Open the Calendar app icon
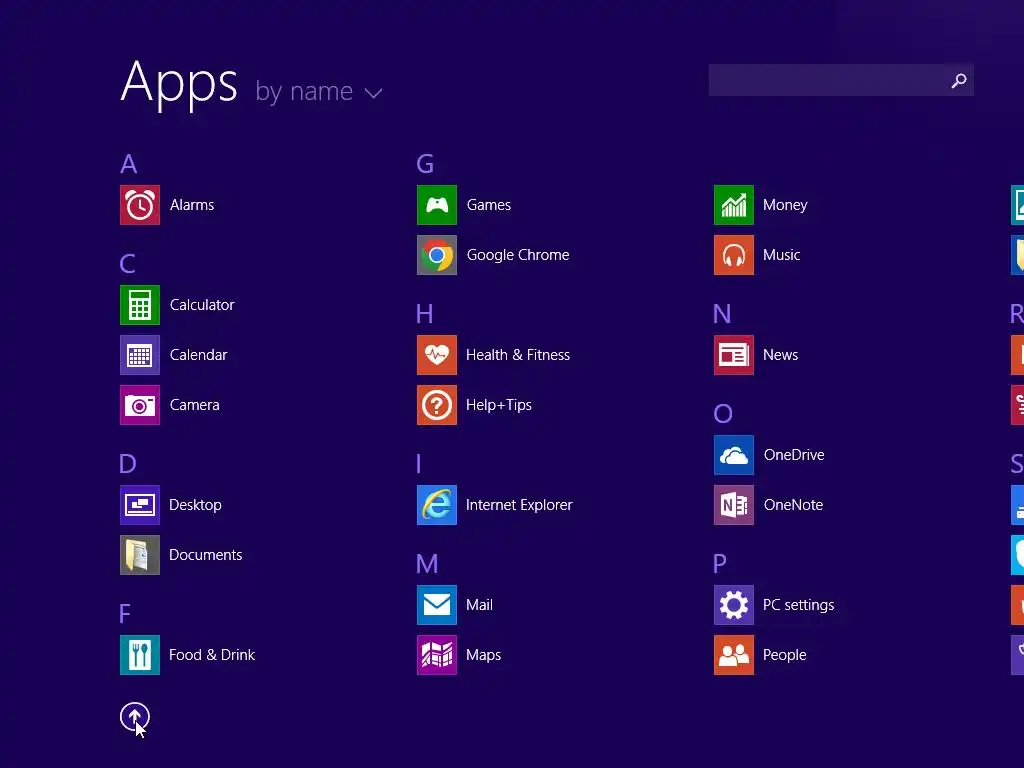The width and height of the screenshot is (1024, 768). [x=140, y=355]
